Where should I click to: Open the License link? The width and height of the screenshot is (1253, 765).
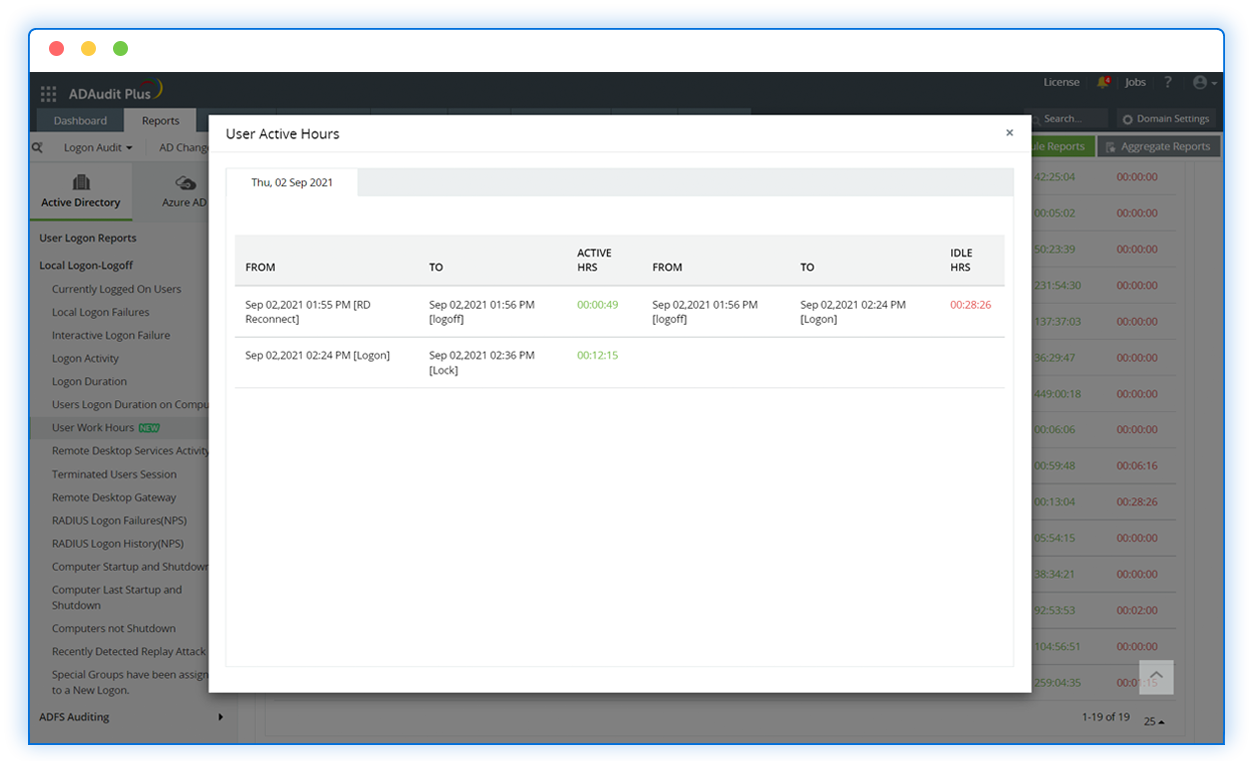pos(1061,82)
